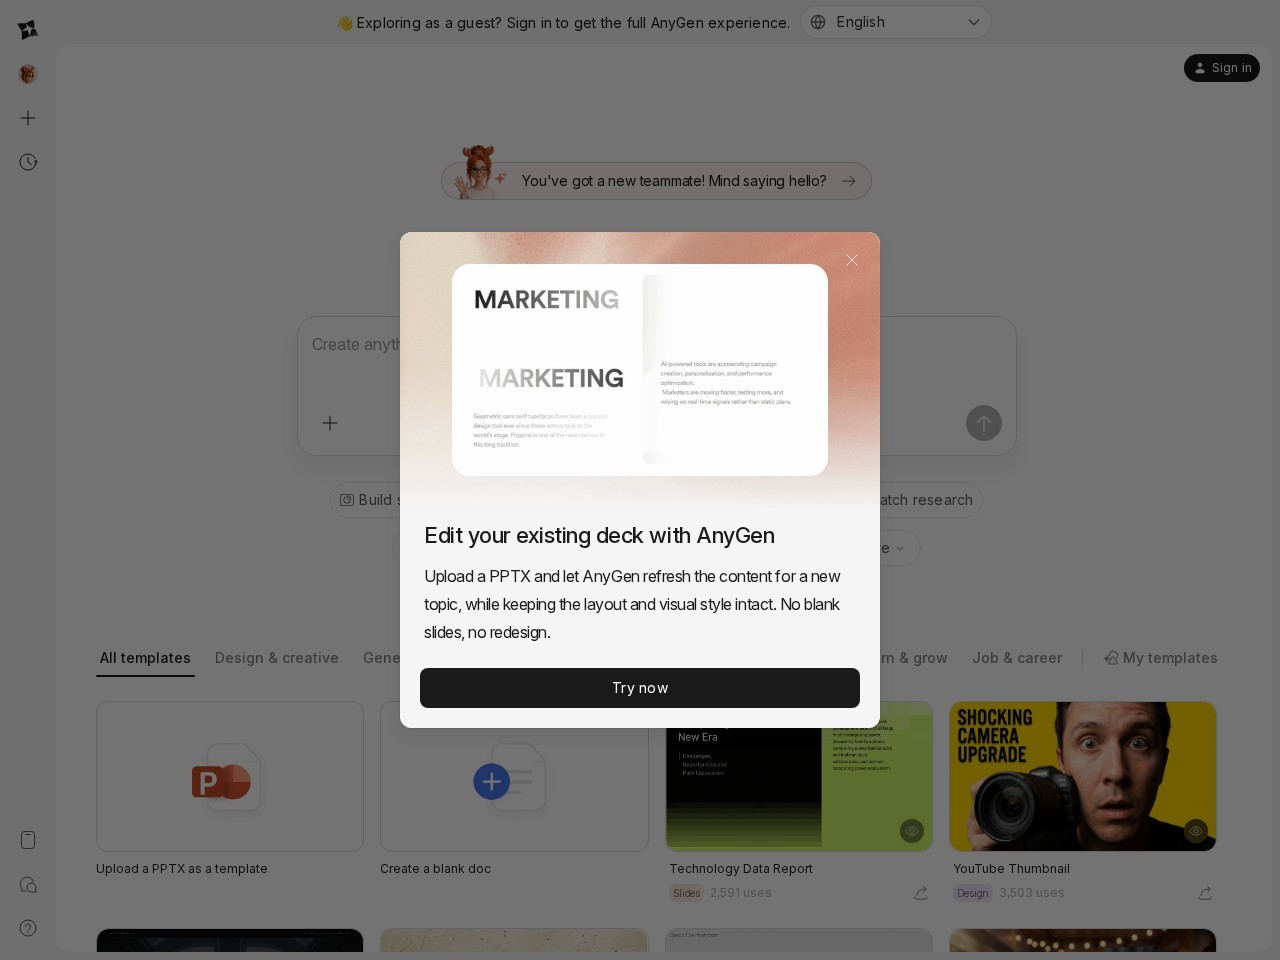Close the Edit your existing deck popup

[852, 260]
